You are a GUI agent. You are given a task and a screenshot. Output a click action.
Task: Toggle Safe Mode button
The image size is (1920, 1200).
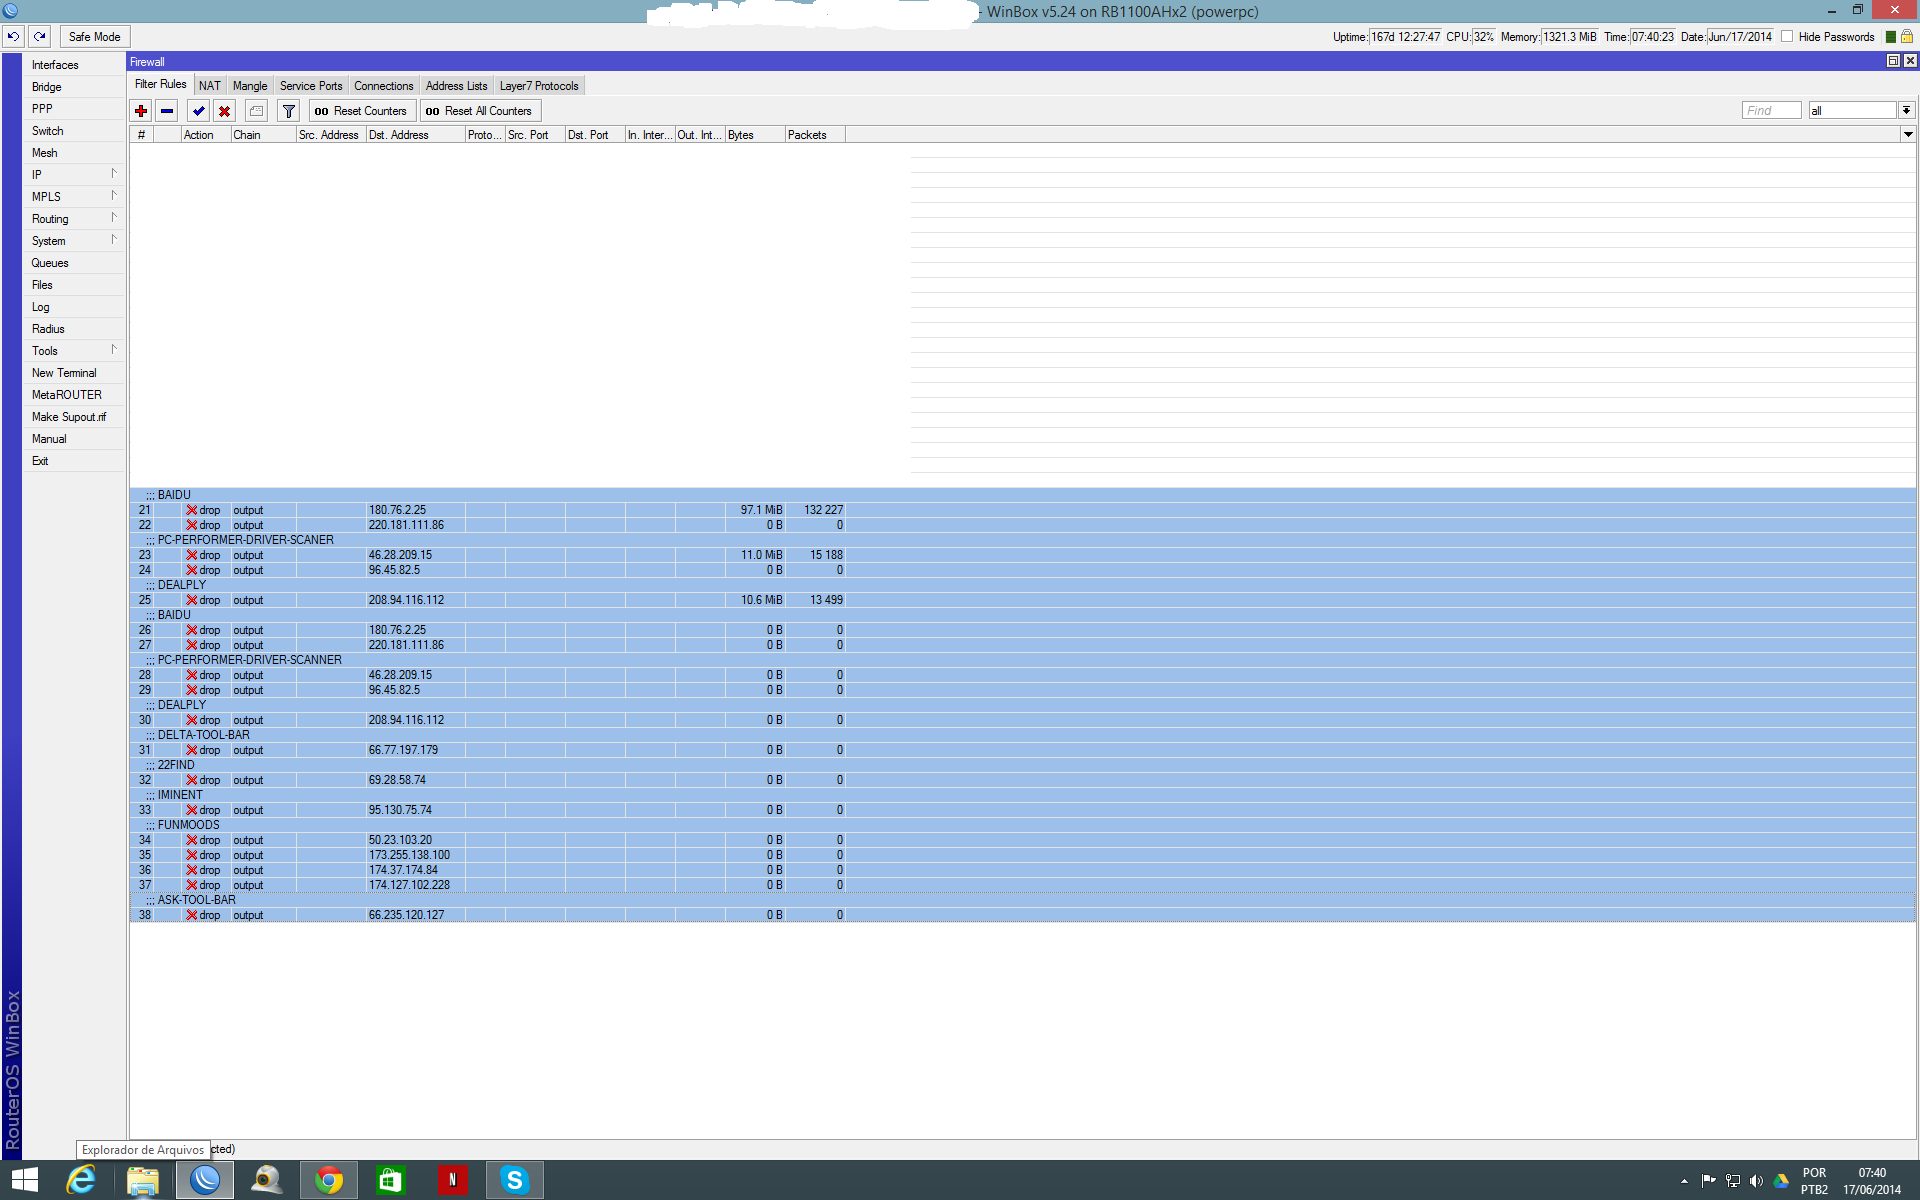tap(94, 37)
